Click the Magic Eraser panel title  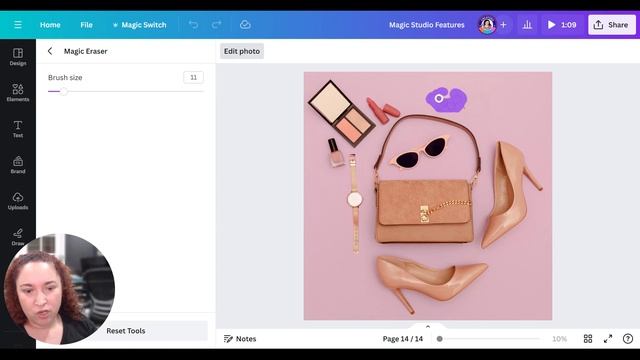[85, 51]
